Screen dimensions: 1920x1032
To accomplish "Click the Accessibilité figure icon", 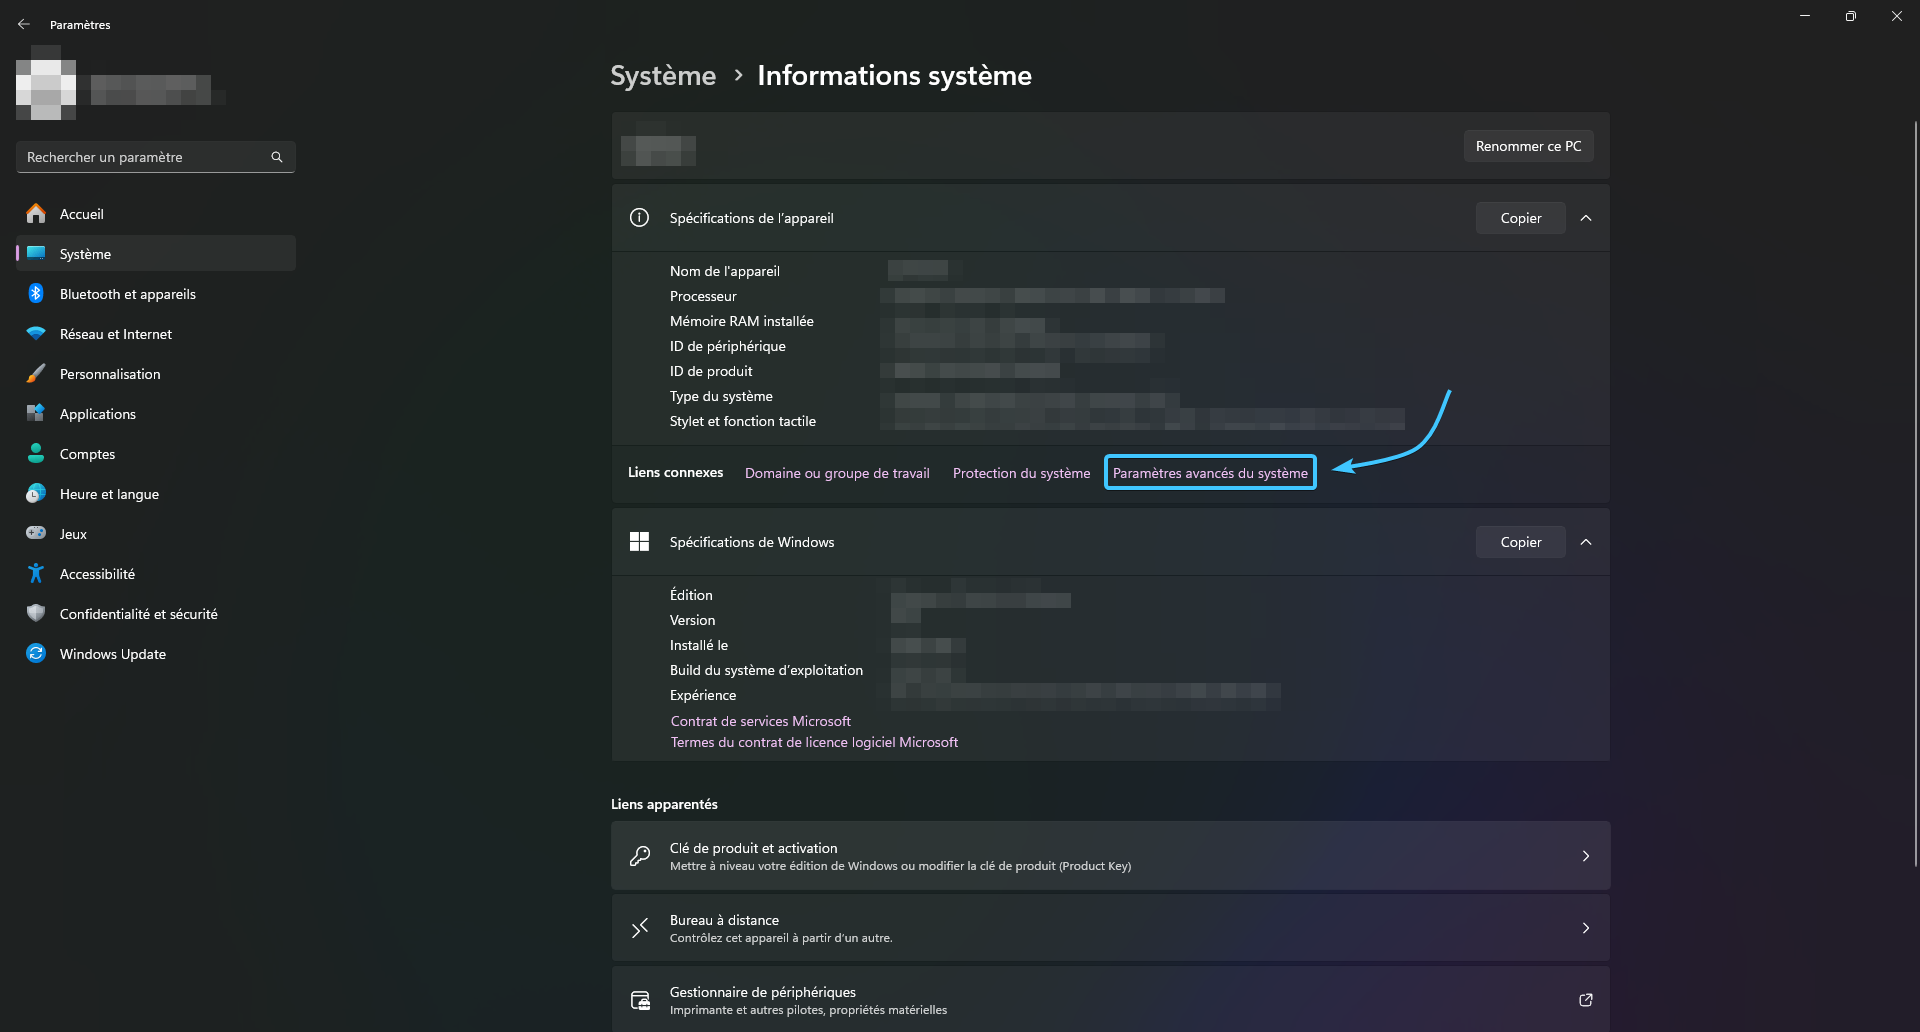I will [x=36, y=573].
